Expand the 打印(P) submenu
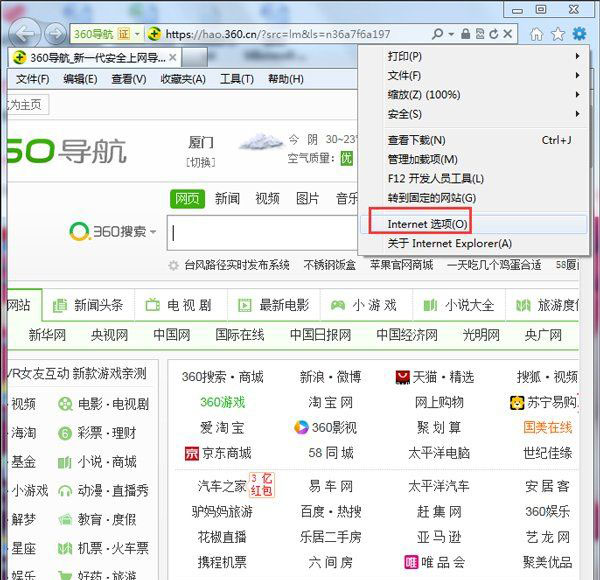 tap(474, 56)
